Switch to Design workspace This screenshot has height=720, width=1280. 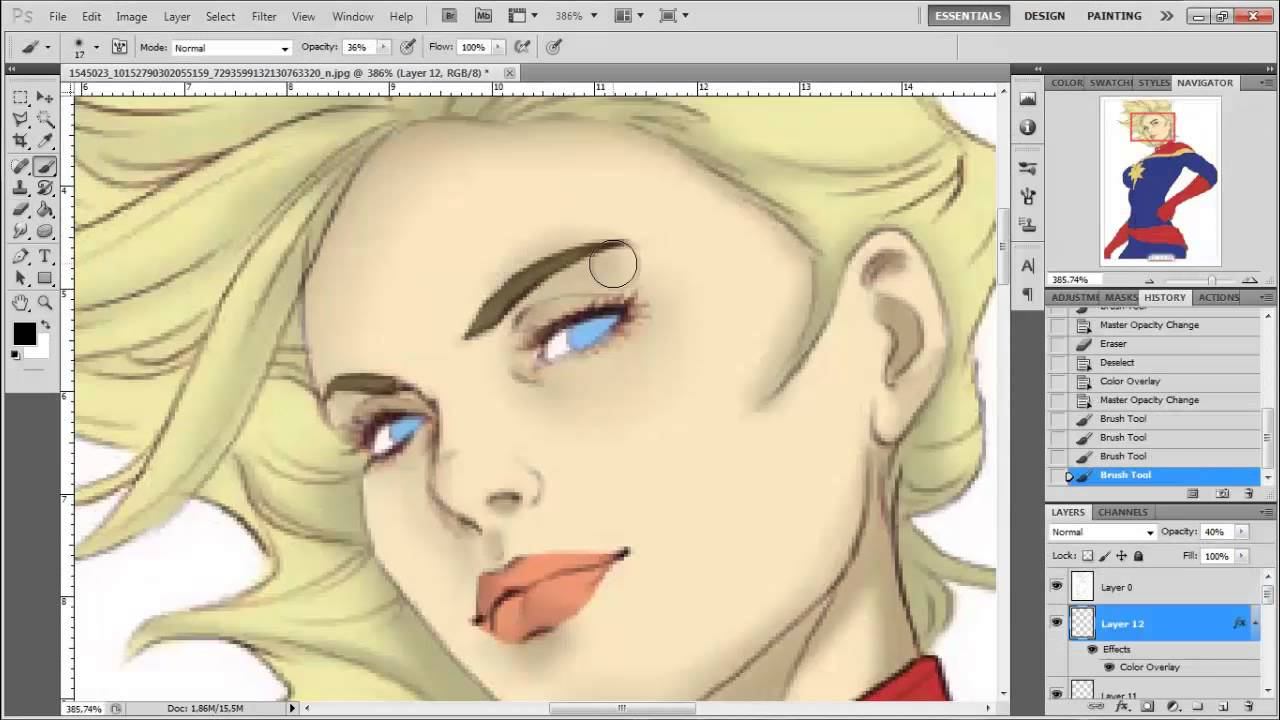coord(1044,16)
